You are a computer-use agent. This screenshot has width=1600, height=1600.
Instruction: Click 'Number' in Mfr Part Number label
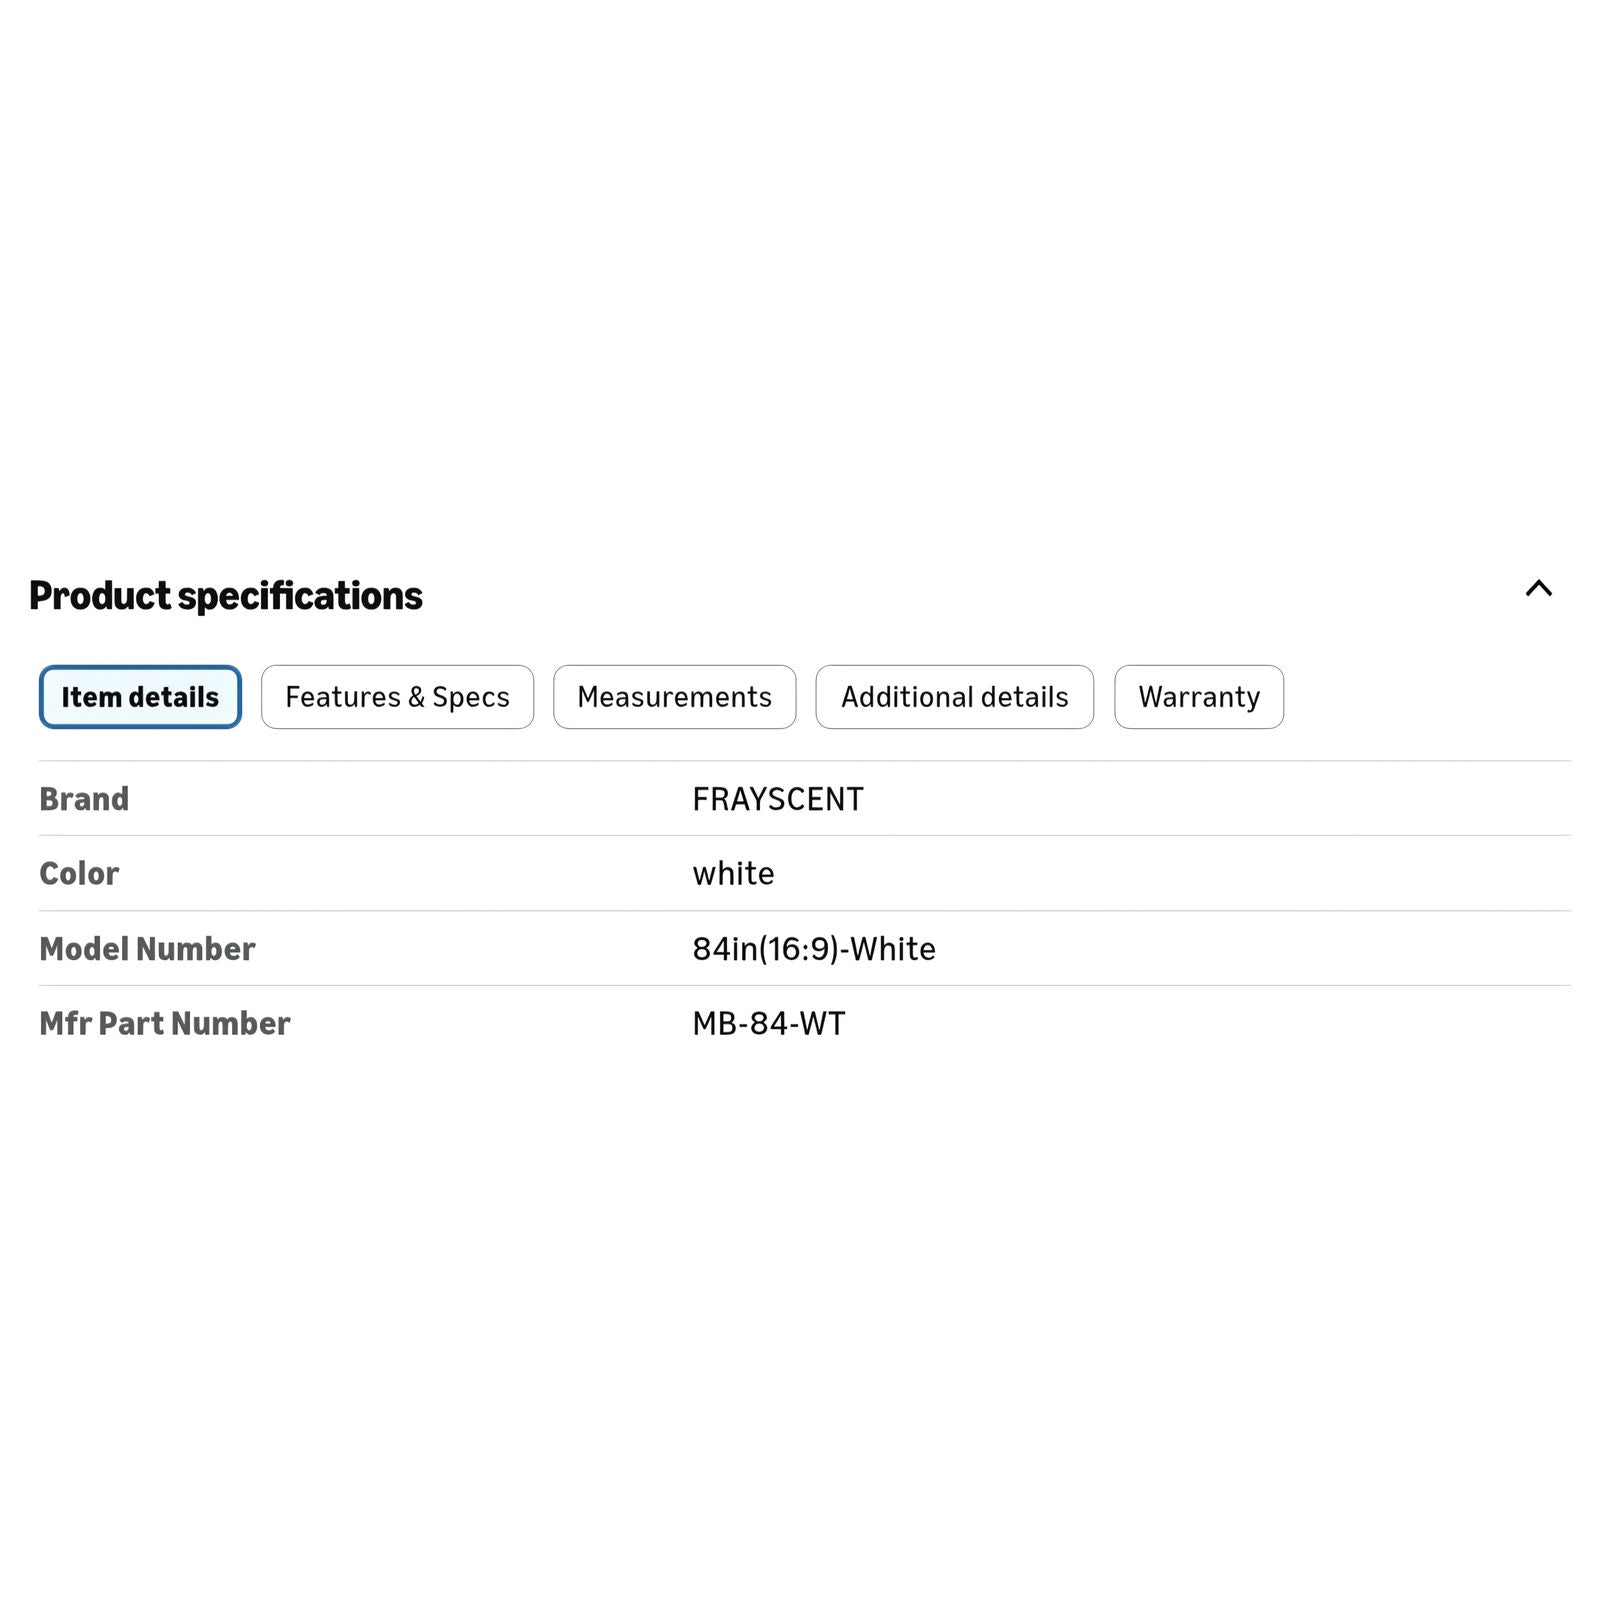click(231, 1023)
